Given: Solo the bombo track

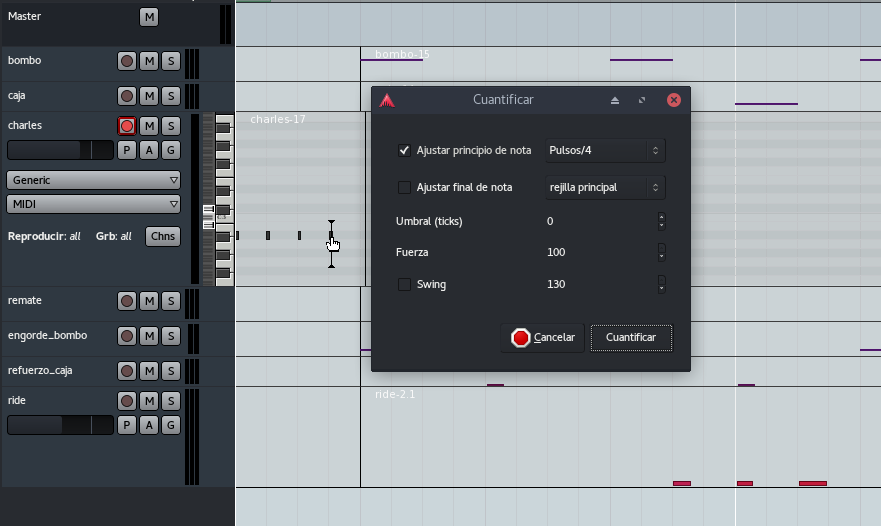Looking at the screenshot, I should coord(171,61).
